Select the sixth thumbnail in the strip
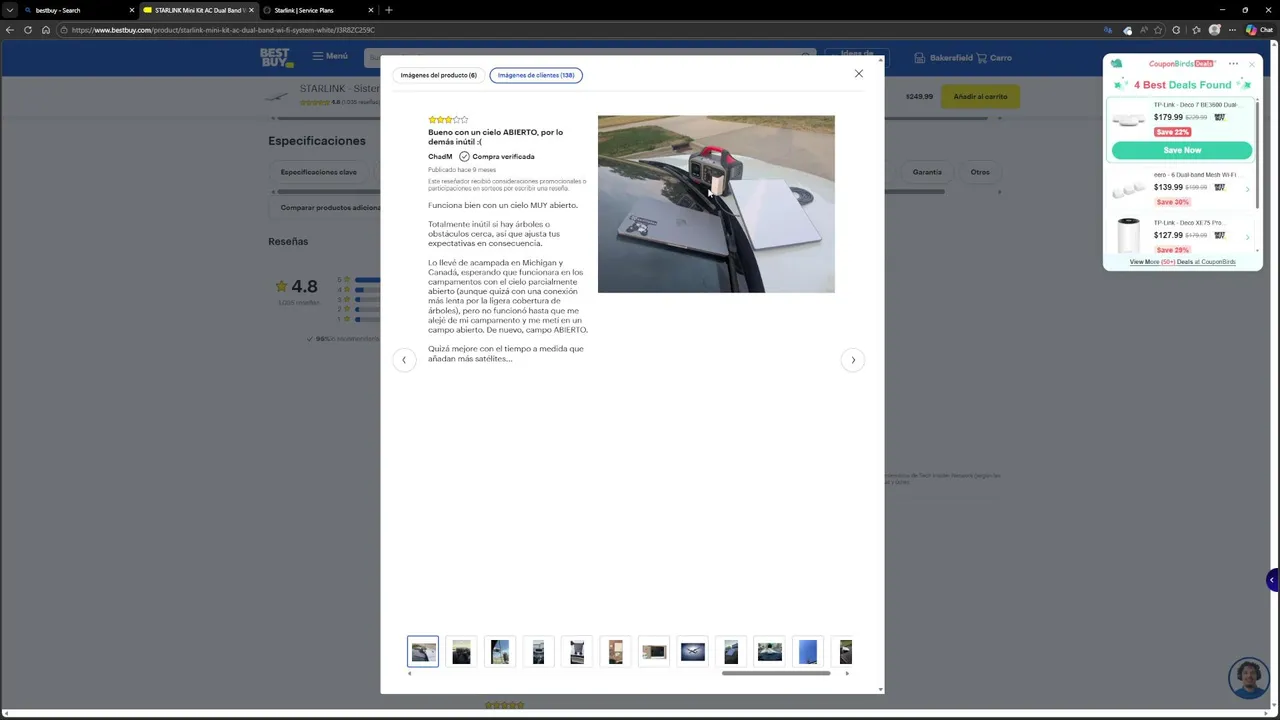Screen dimensions: 1280x720 coord(615,652)
